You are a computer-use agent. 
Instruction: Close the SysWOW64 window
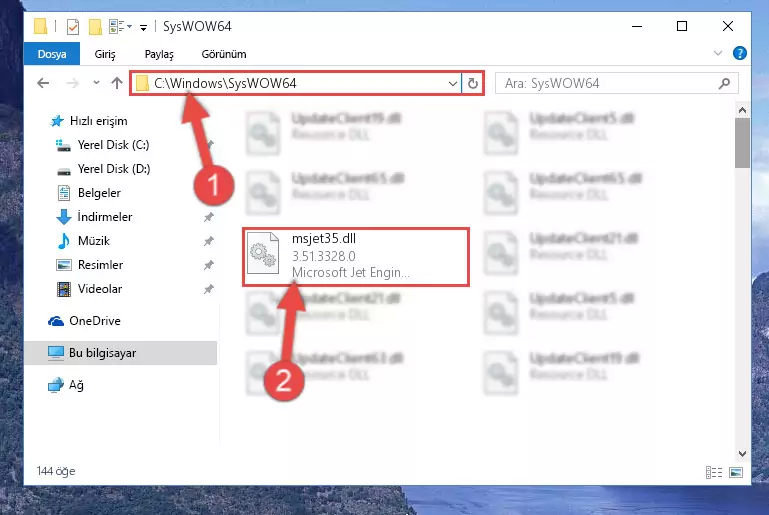click(728, 26)
